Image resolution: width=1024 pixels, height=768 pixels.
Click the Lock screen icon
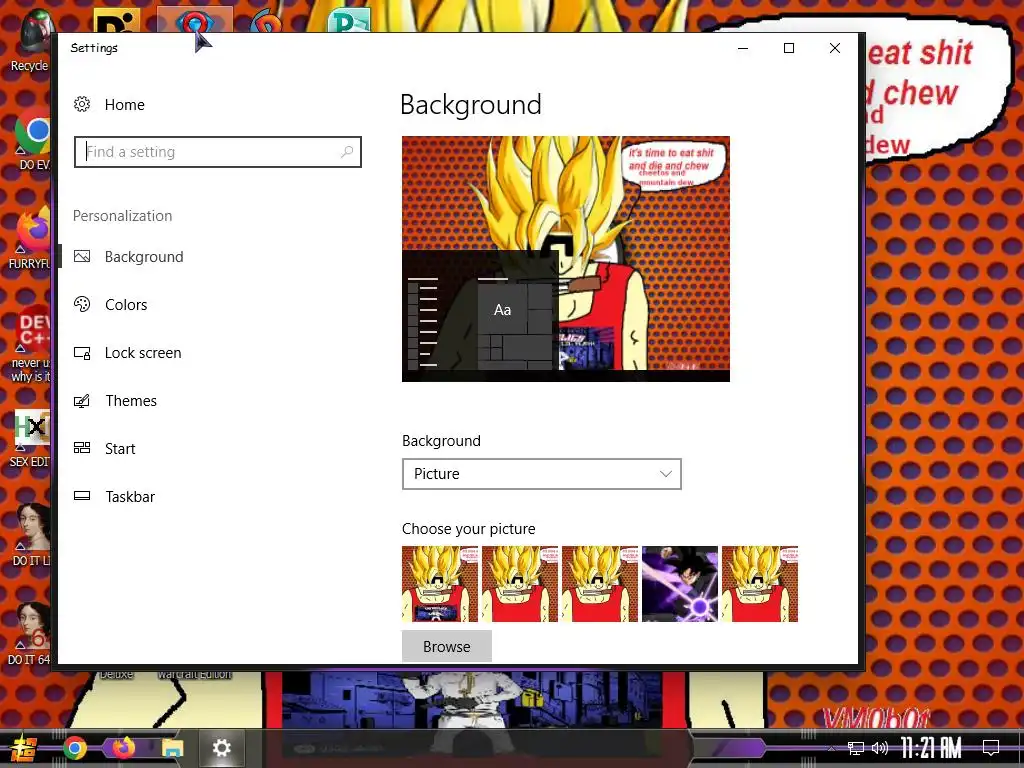pos(82,353)
